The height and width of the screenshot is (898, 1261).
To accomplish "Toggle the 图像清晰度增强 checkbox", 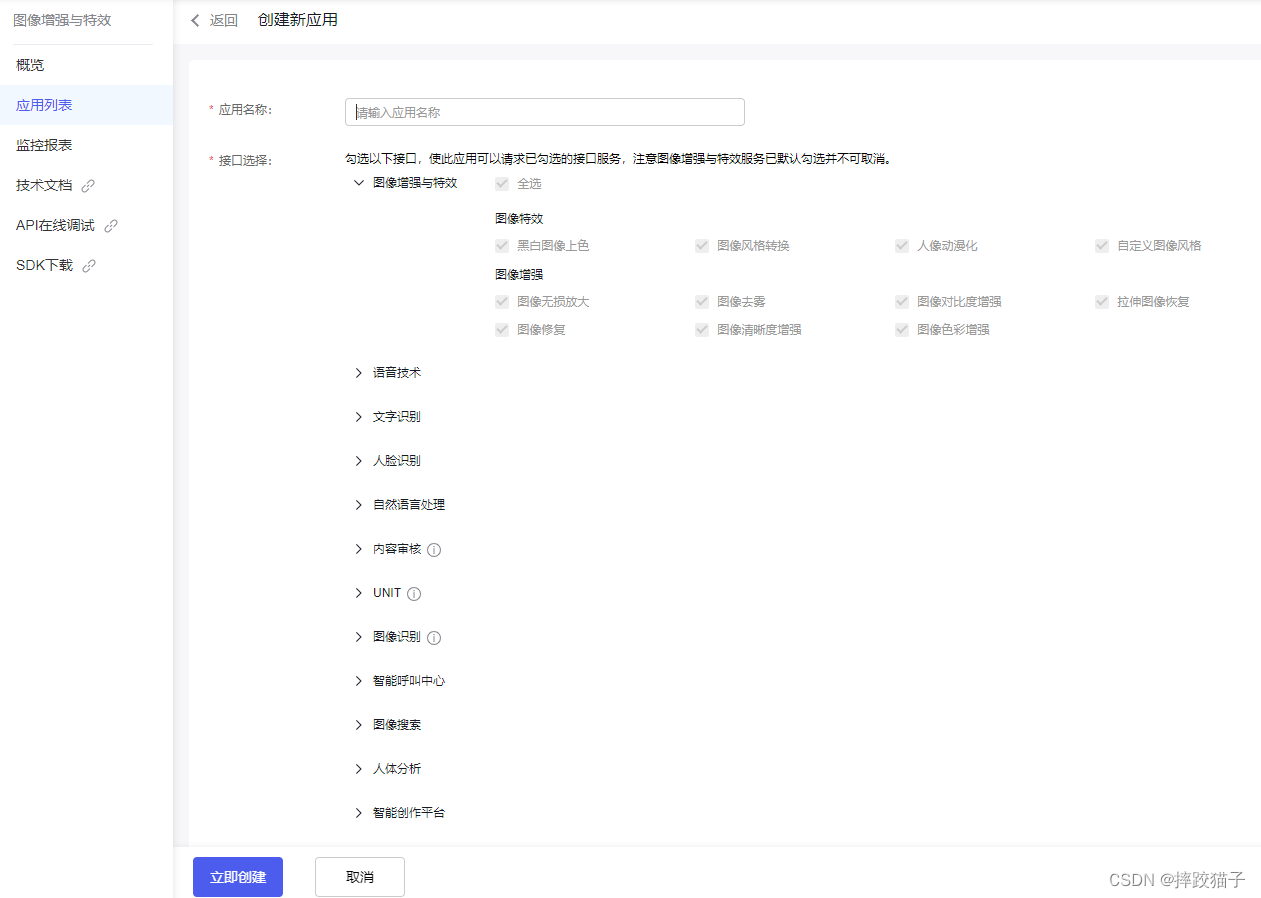I will [702, 330].
